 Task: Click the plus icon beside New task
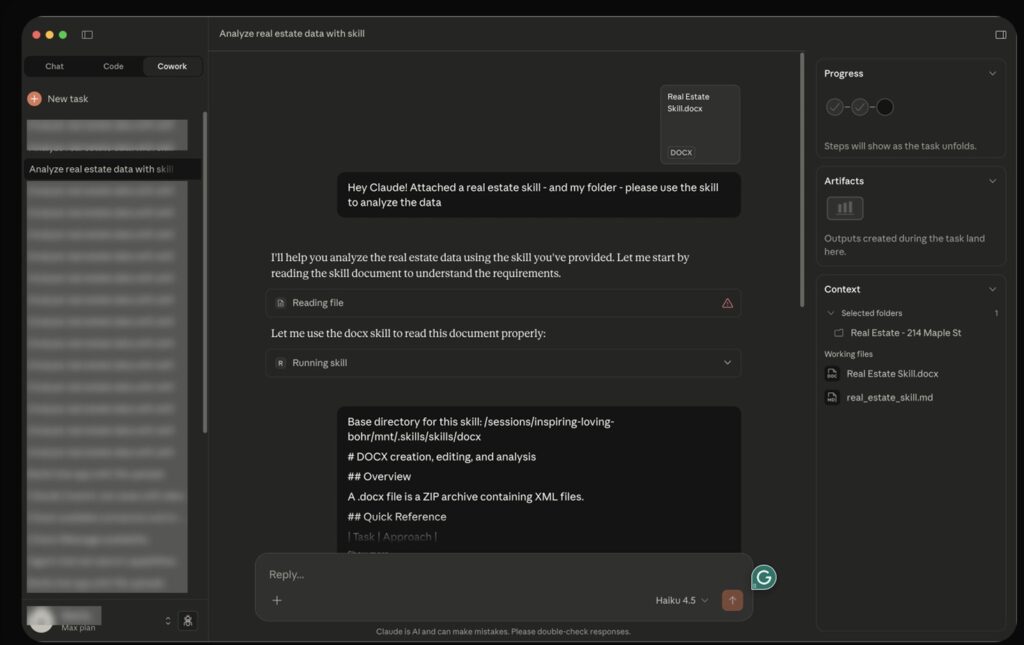pos(34,99)
